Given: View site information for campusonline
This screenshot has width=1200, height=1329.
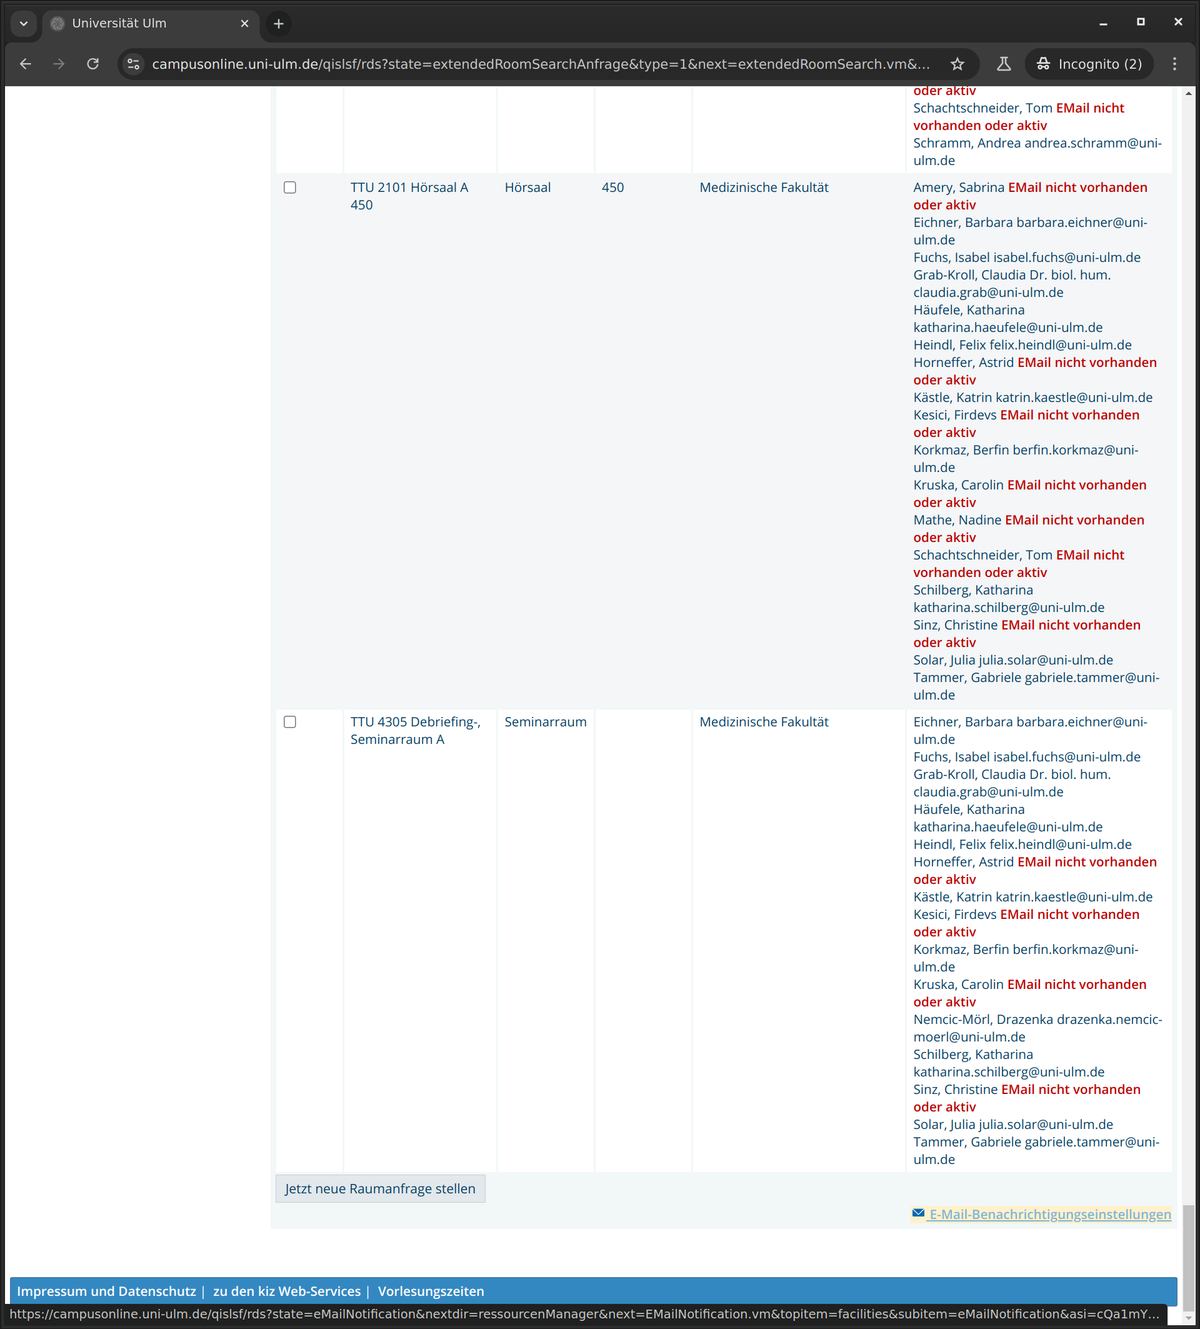Looking at the screenshot, I should pos(133,64).
